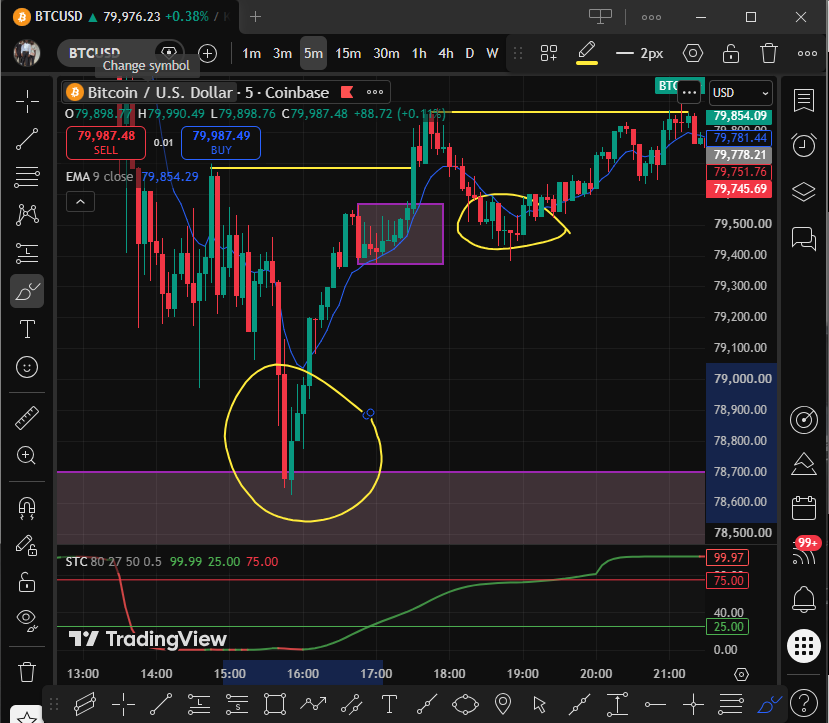829x723 pixels.
Task: Open the USD currency dropdown
Action: click(740, 93)
